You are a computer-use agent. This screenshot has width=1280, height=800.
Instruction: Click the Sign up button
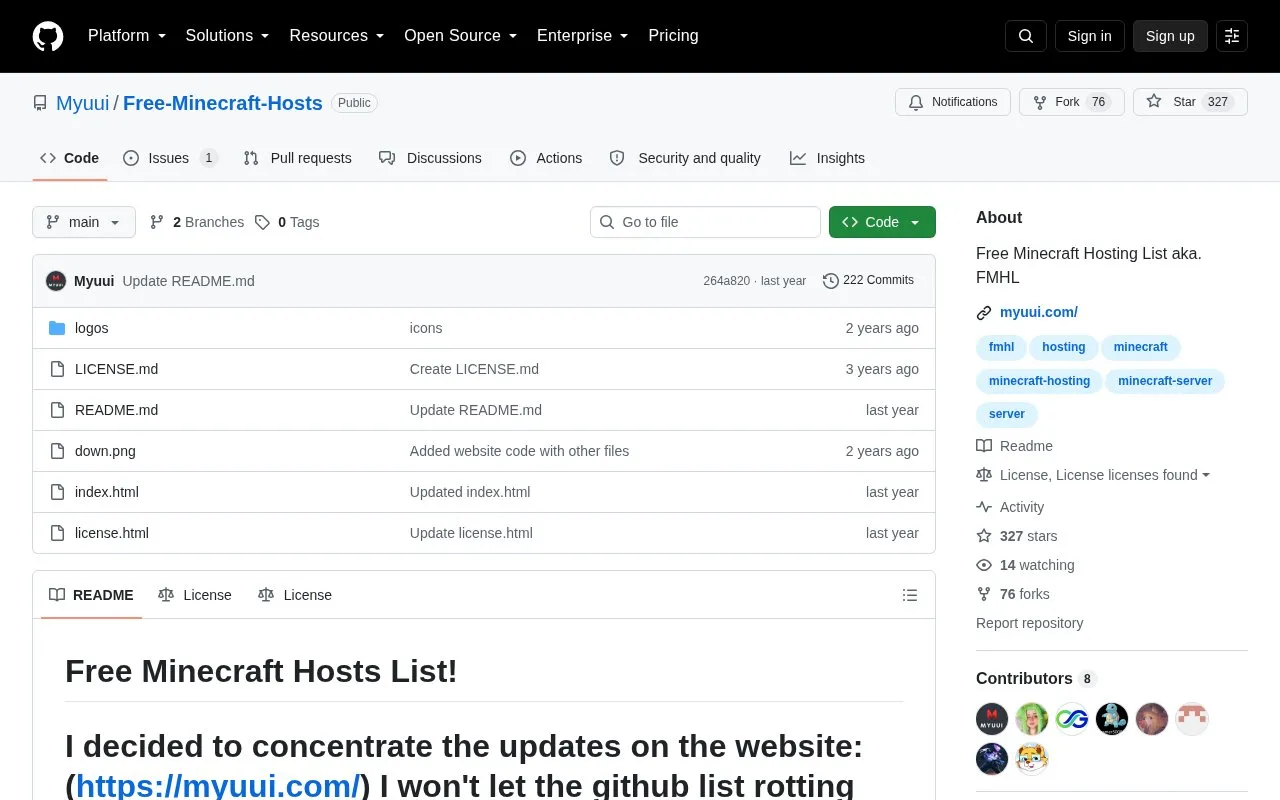tap(1170, 36)
